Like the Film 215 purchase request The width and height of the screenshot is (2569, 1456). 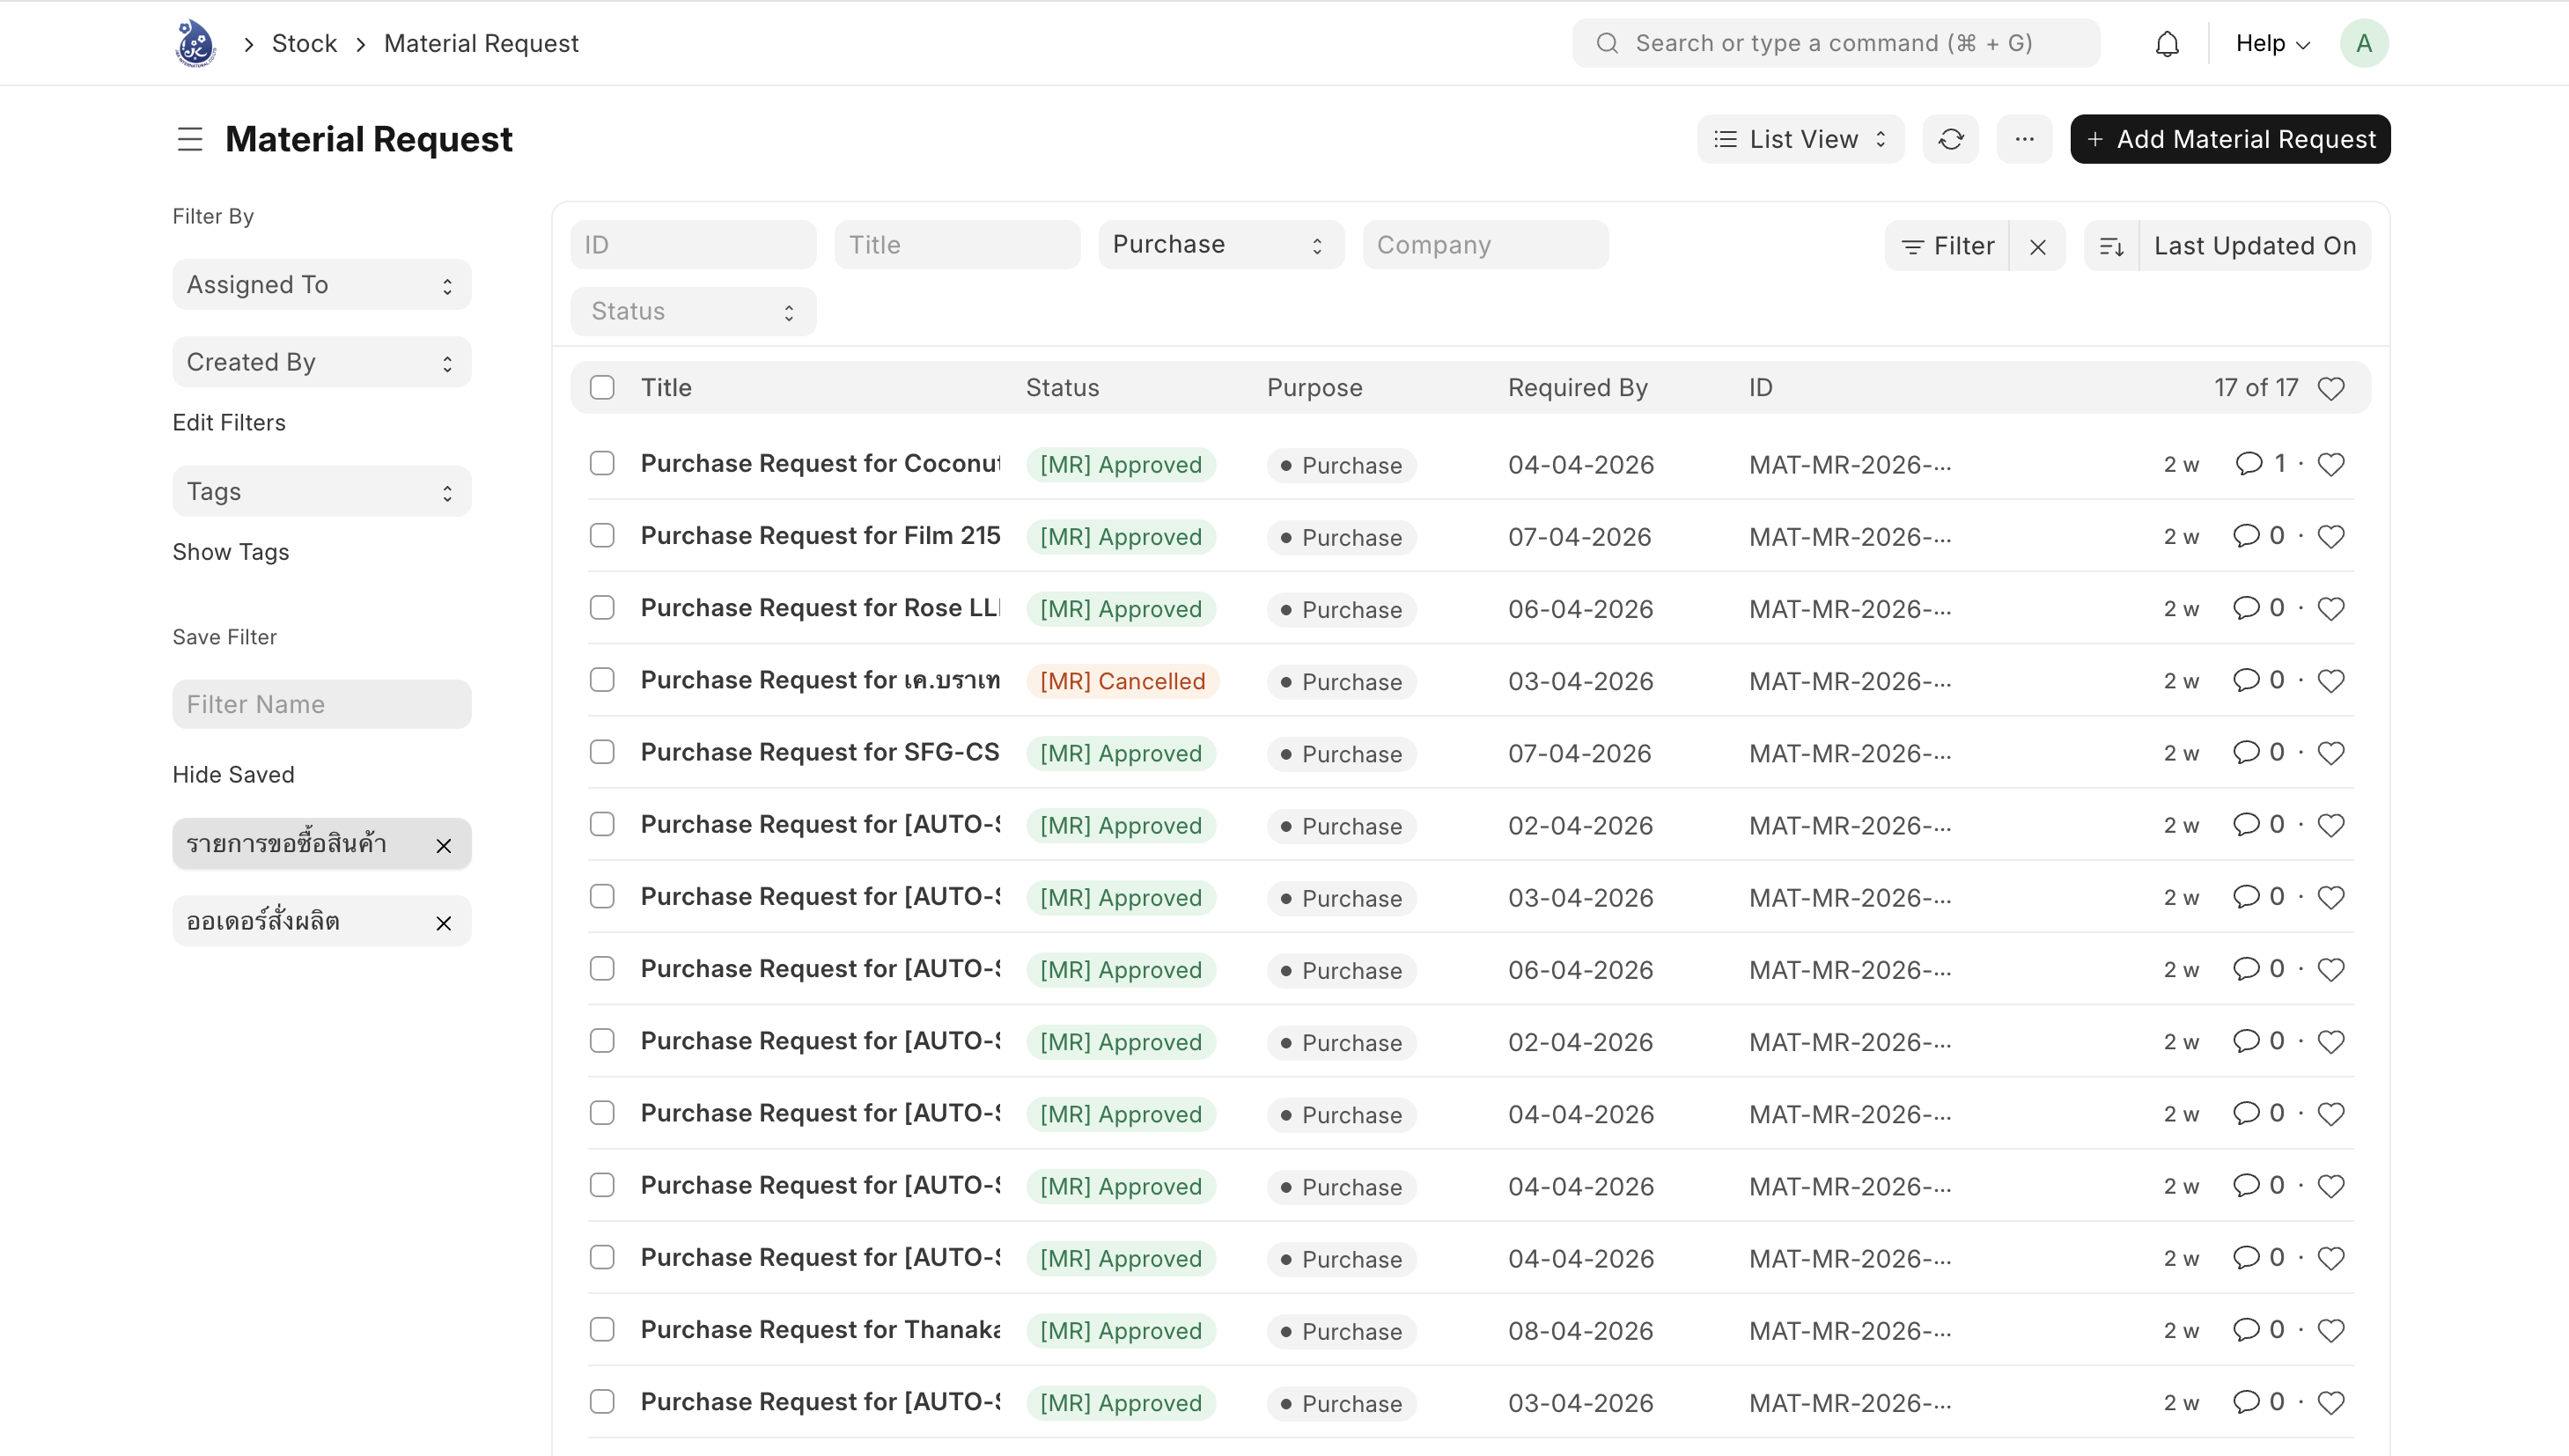[2331, 536]
